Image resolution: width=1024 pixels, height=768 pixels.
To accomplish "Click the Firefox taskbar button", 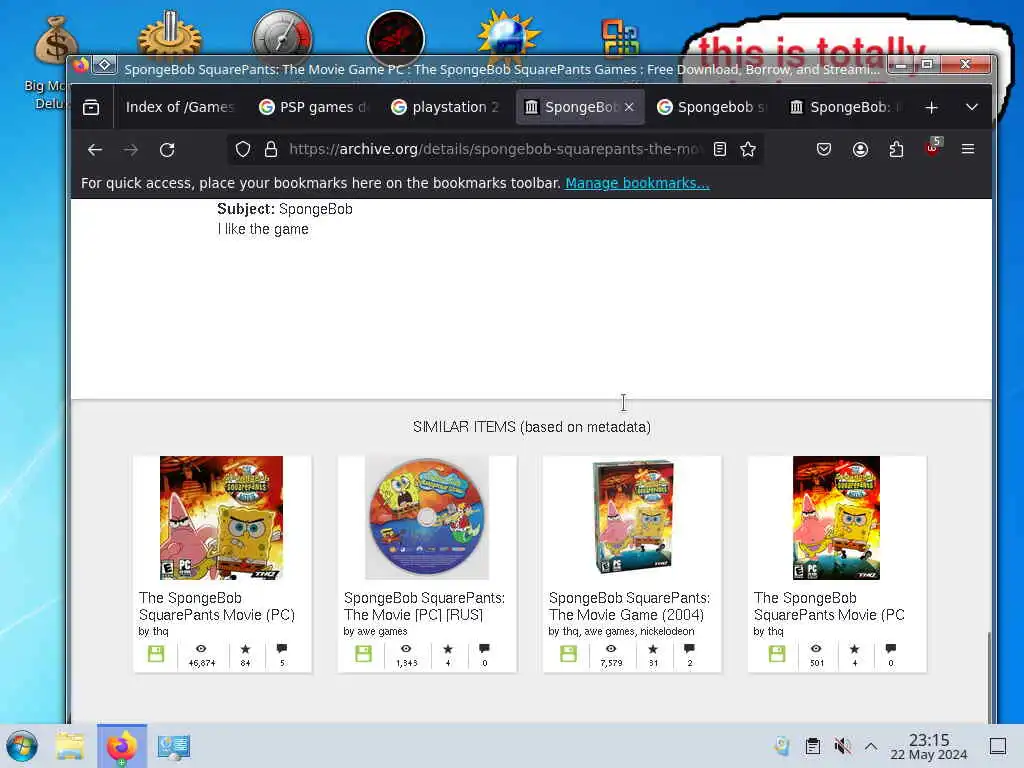I will [121, 746].
